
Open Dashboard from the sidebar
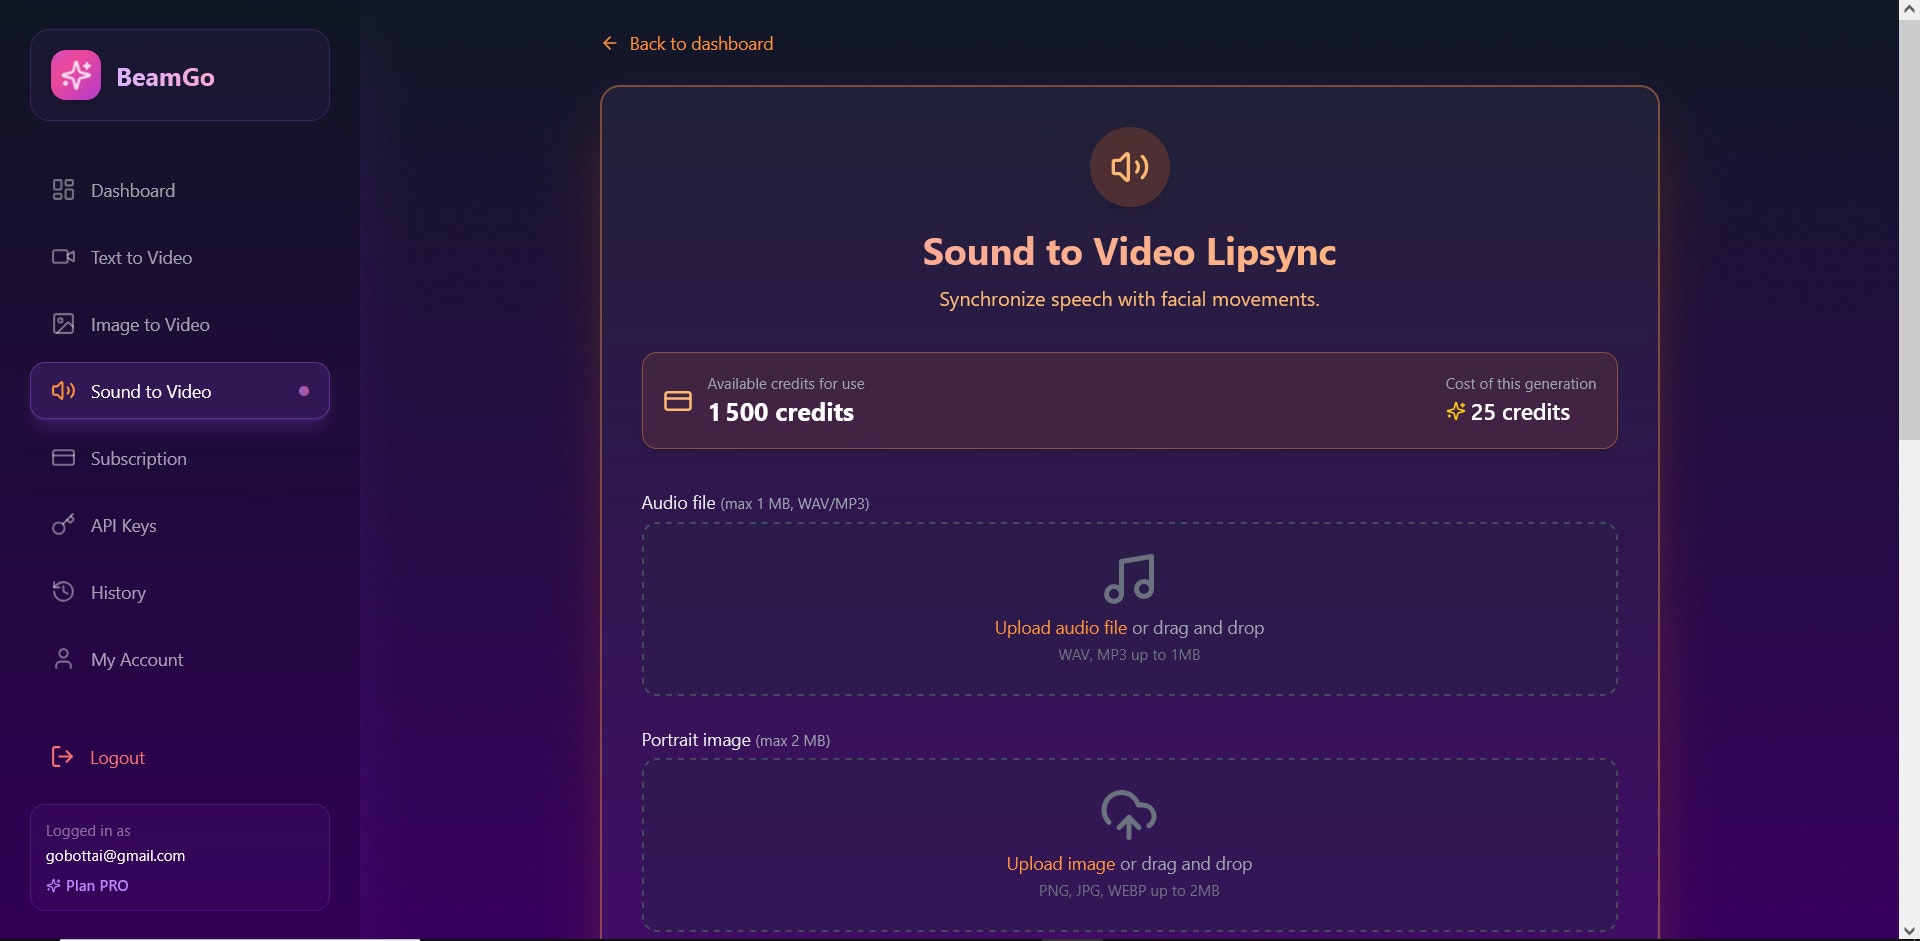(180, 190)
